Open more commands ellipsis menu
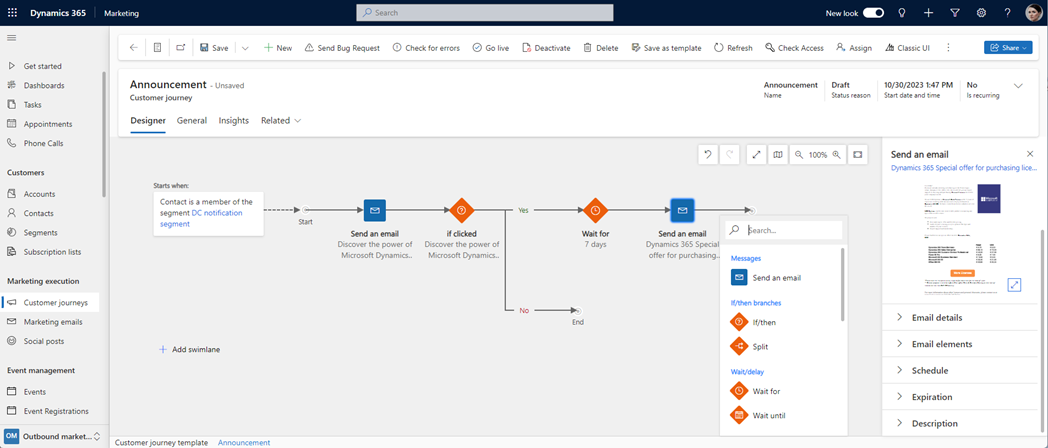Screen dimensions: 1048x448 (x=948, y=48)
